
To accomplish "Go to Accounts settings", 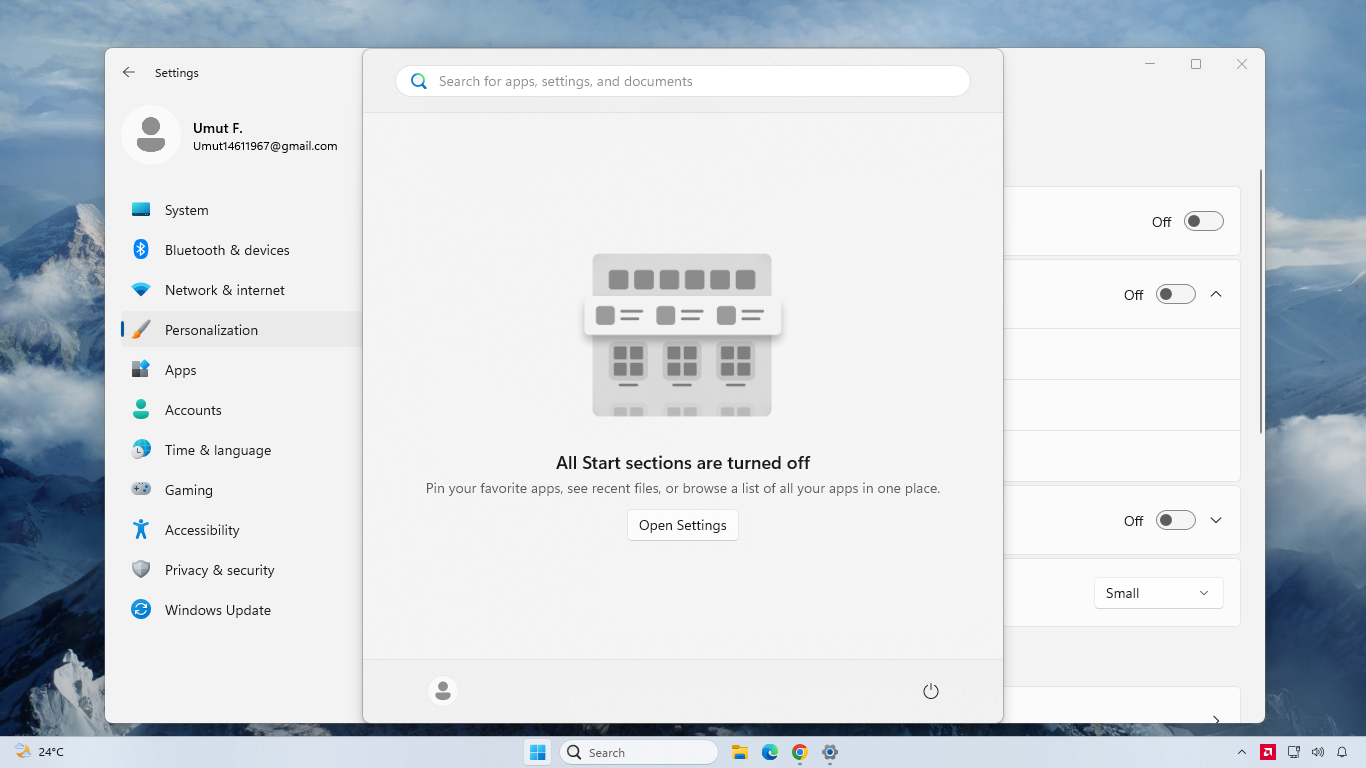I will pyautogui.click(x=241, y=410).
